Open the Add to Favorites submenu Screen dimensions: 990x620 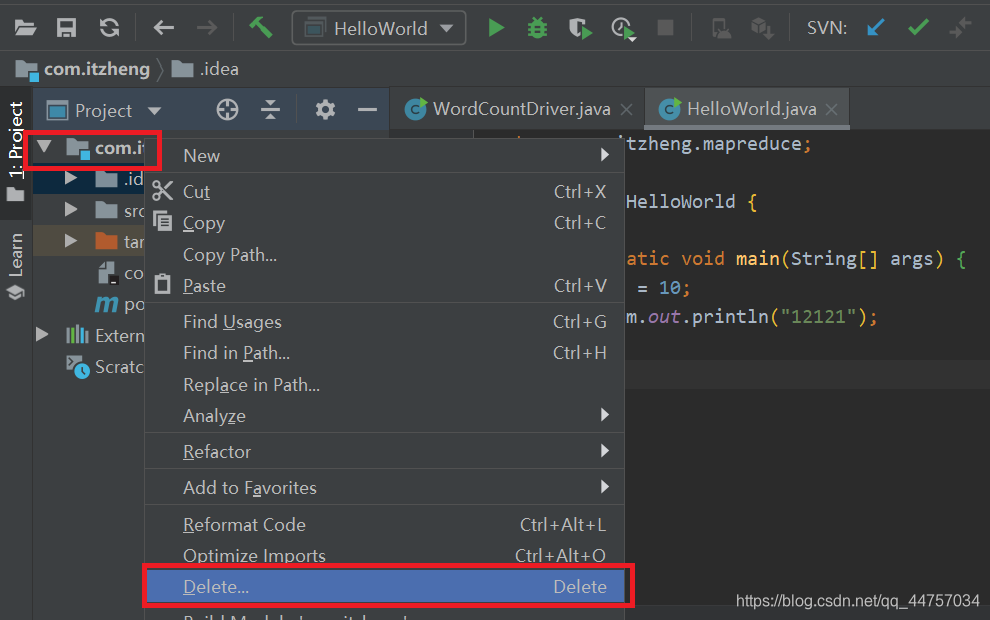point(385,487)
